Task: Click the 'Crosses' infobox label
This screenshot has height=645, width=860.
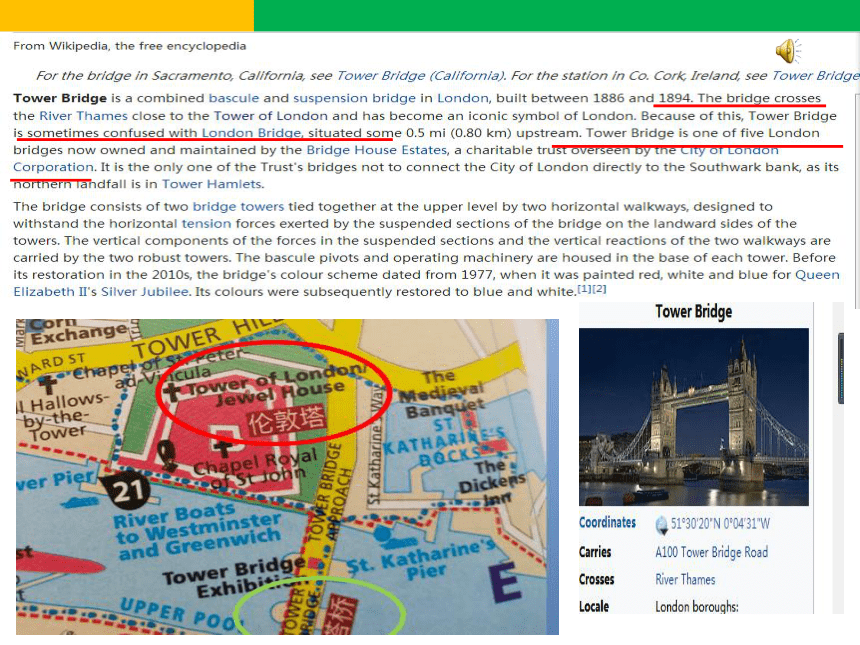Action: pyautogui.click(x=597, y=579)
